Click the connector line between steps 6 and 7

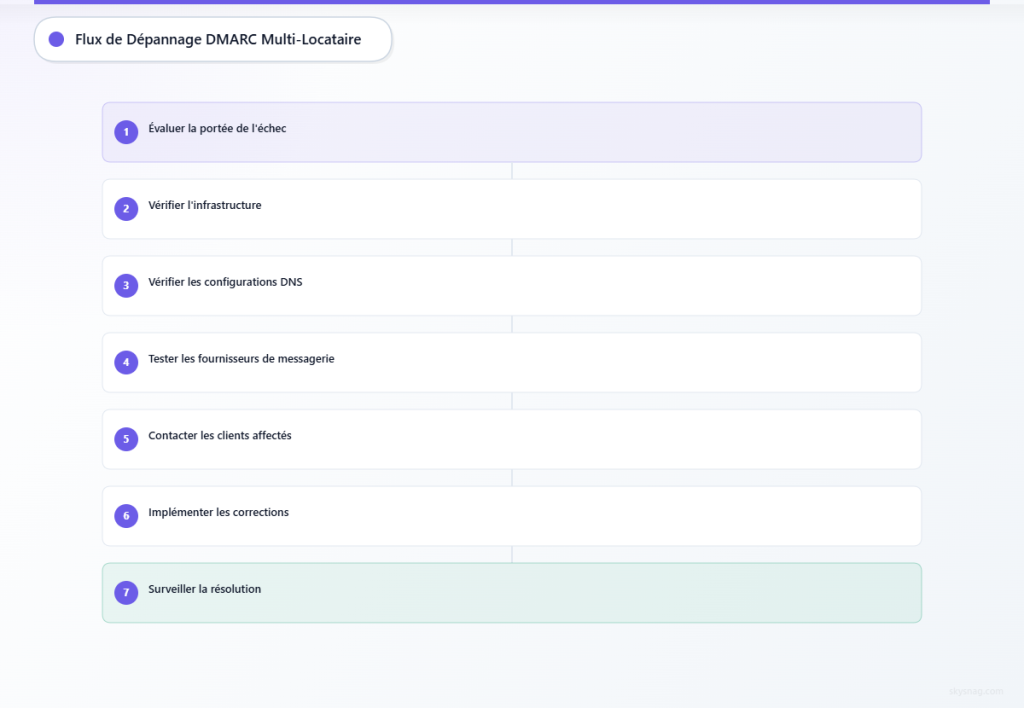pyautogui.click(x=512, y=555)
